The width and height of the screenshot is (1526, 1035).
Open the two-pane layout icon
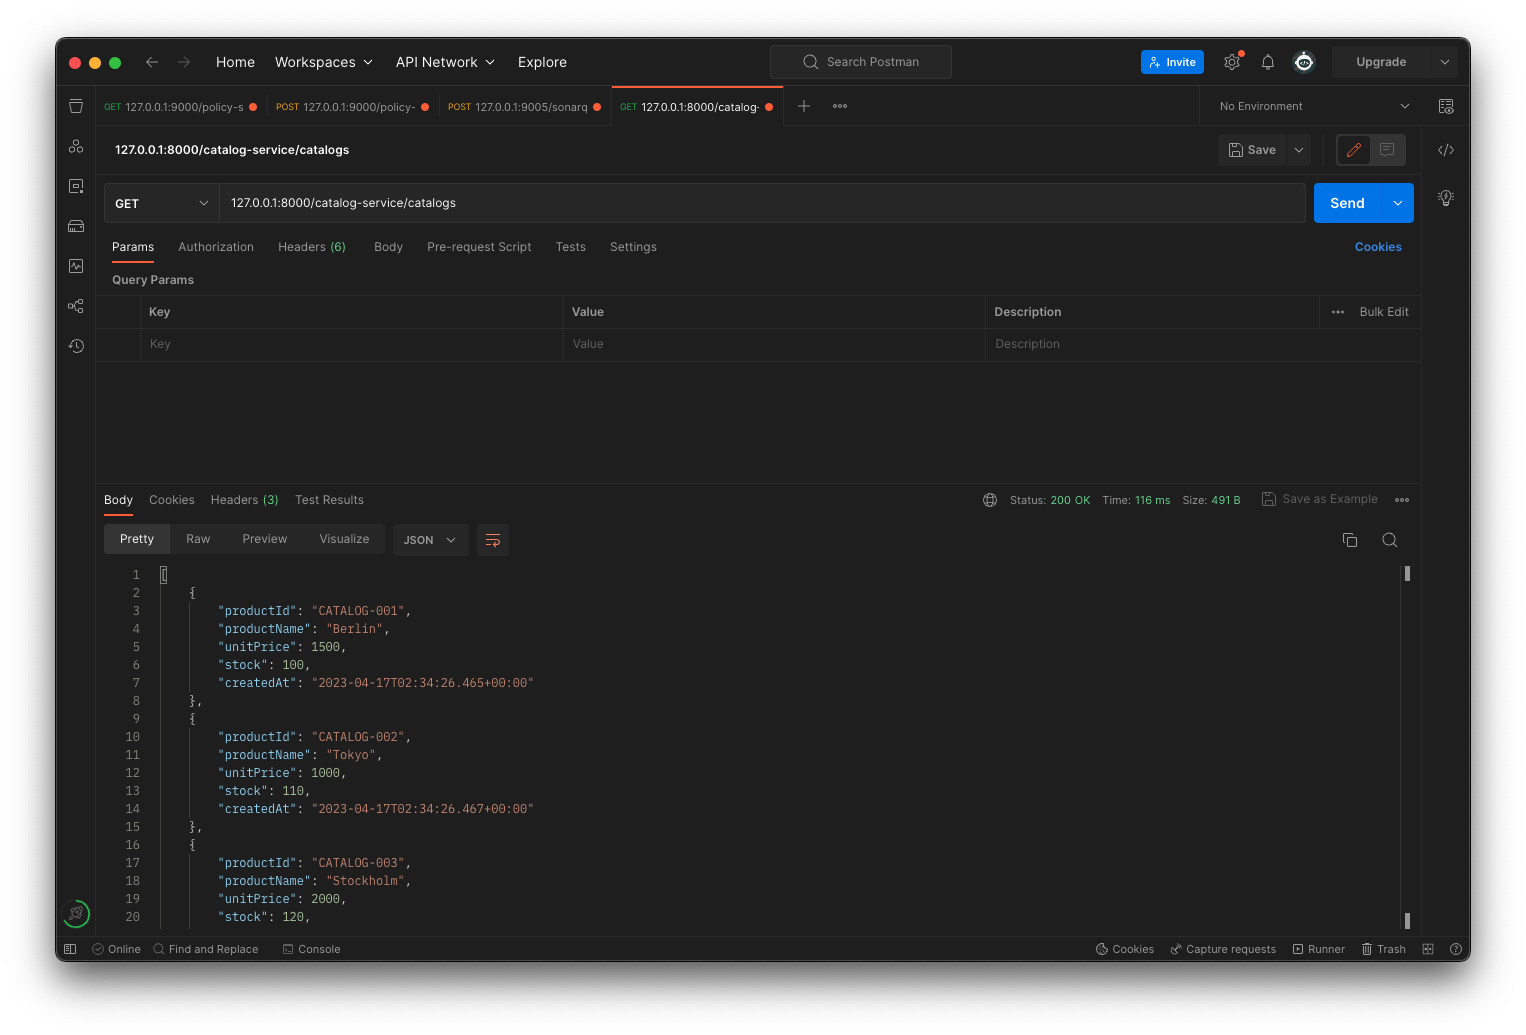coord(1428,949)
